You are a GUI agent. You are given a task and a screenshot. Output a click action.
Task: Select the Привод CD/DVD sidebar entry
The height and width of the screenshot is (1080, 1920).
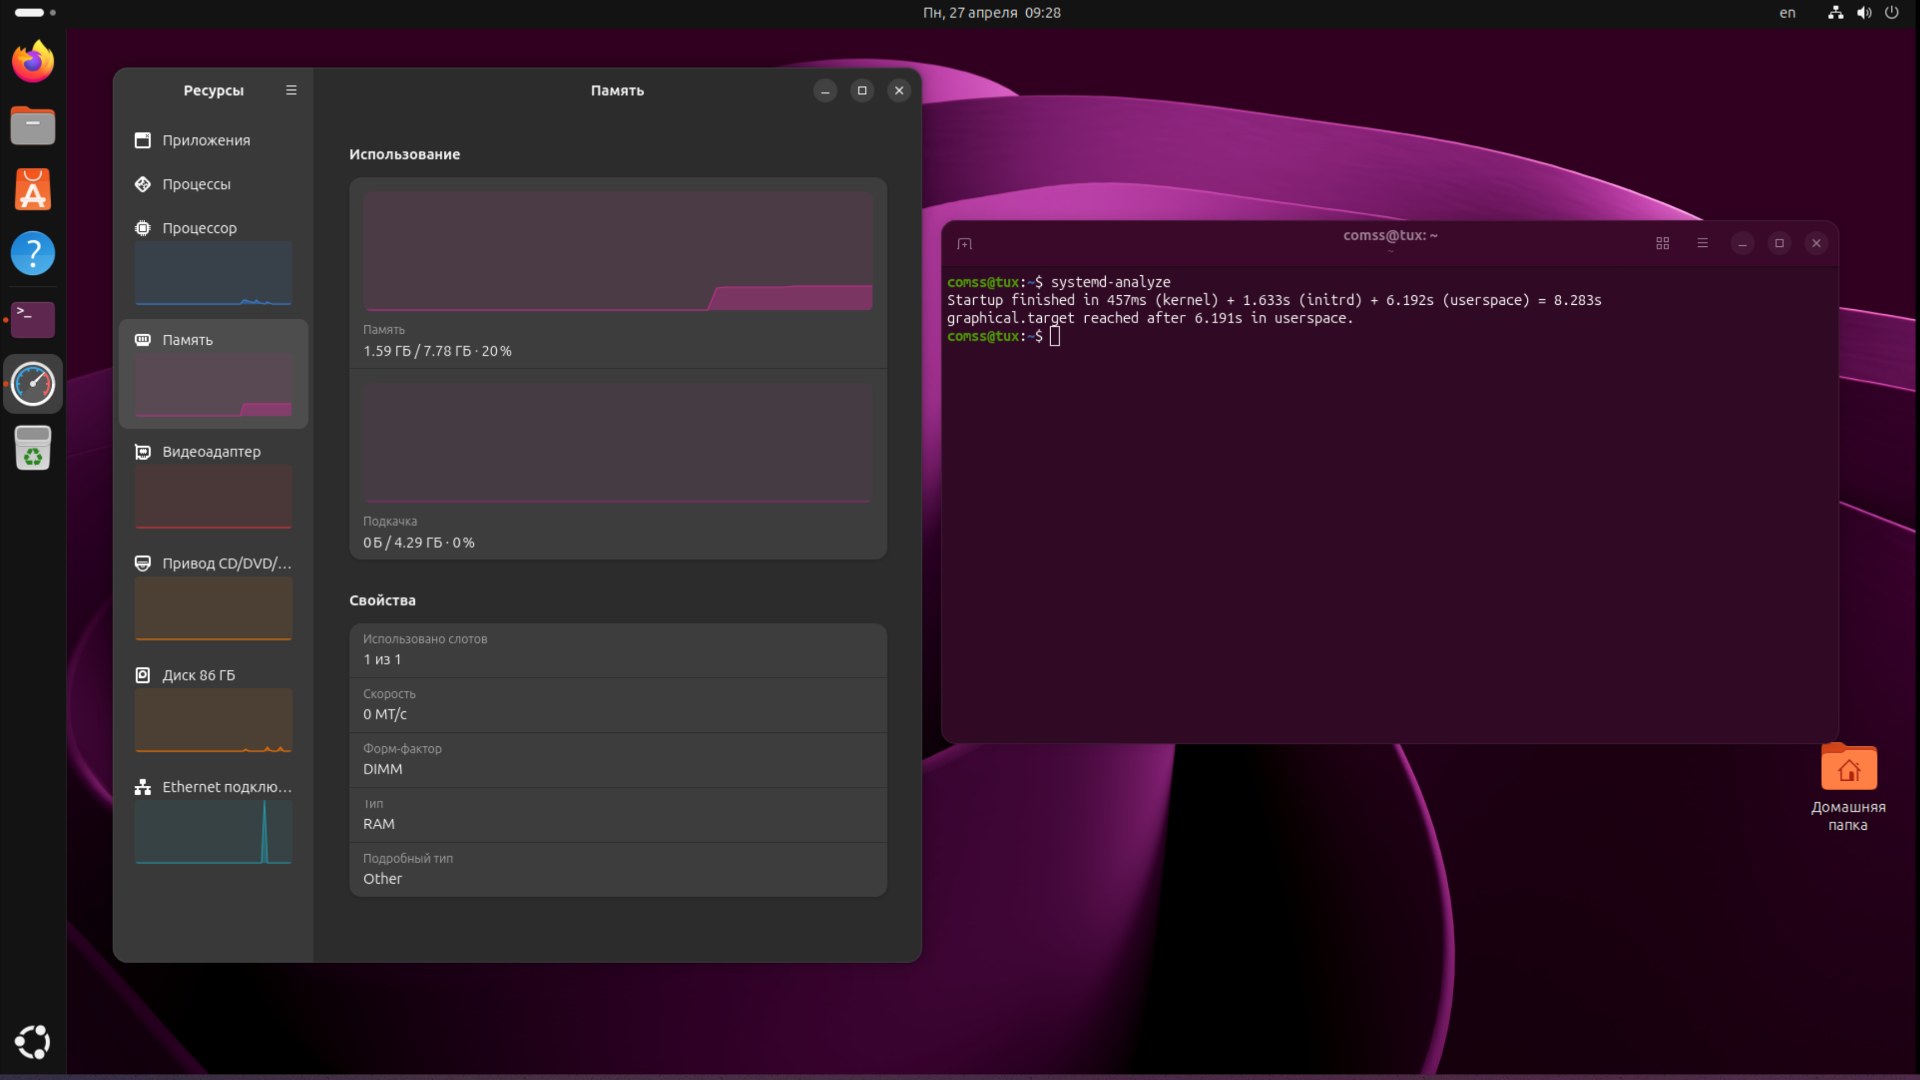(226, 564)
